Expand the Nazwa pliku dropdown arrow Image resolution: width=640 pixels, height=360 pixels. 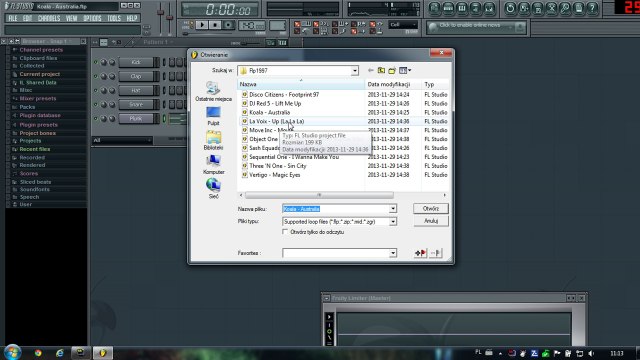(x=392, y=209)
